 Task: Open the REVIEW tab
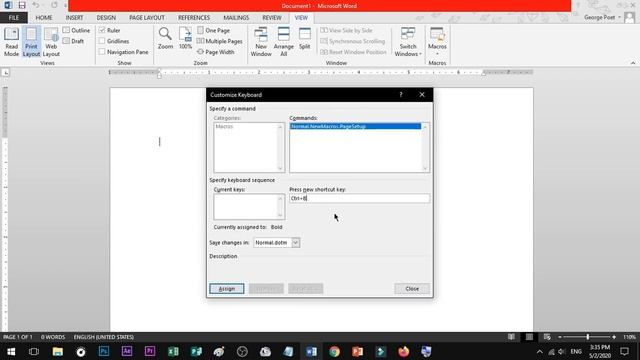coord(272,18)
